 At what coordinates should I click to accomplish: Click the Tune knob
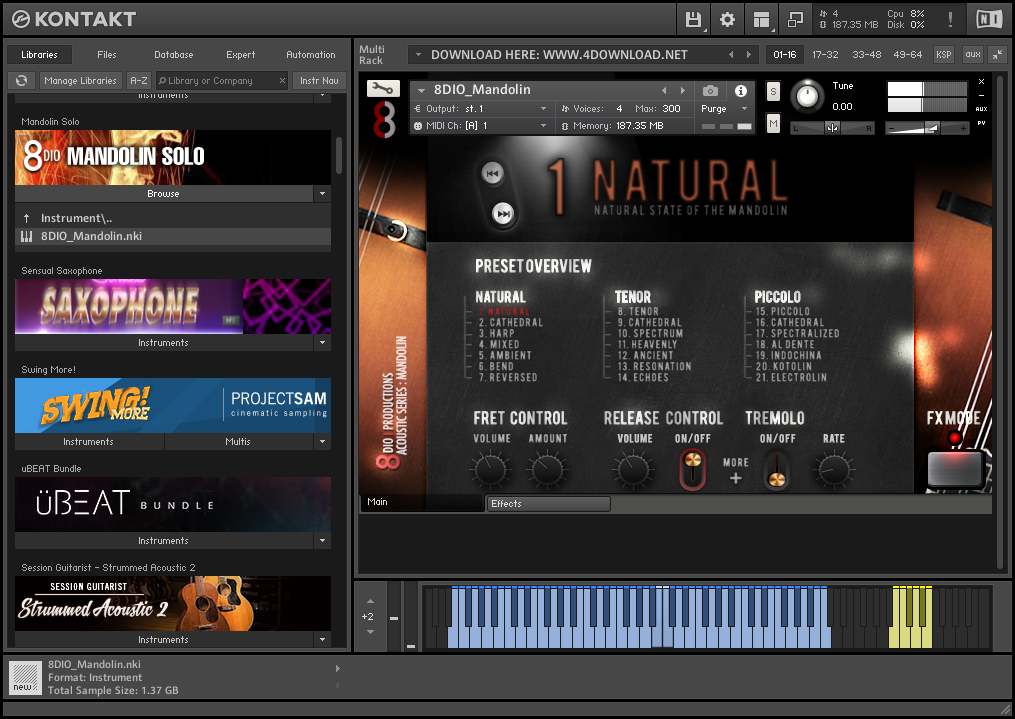click(807, 96)
